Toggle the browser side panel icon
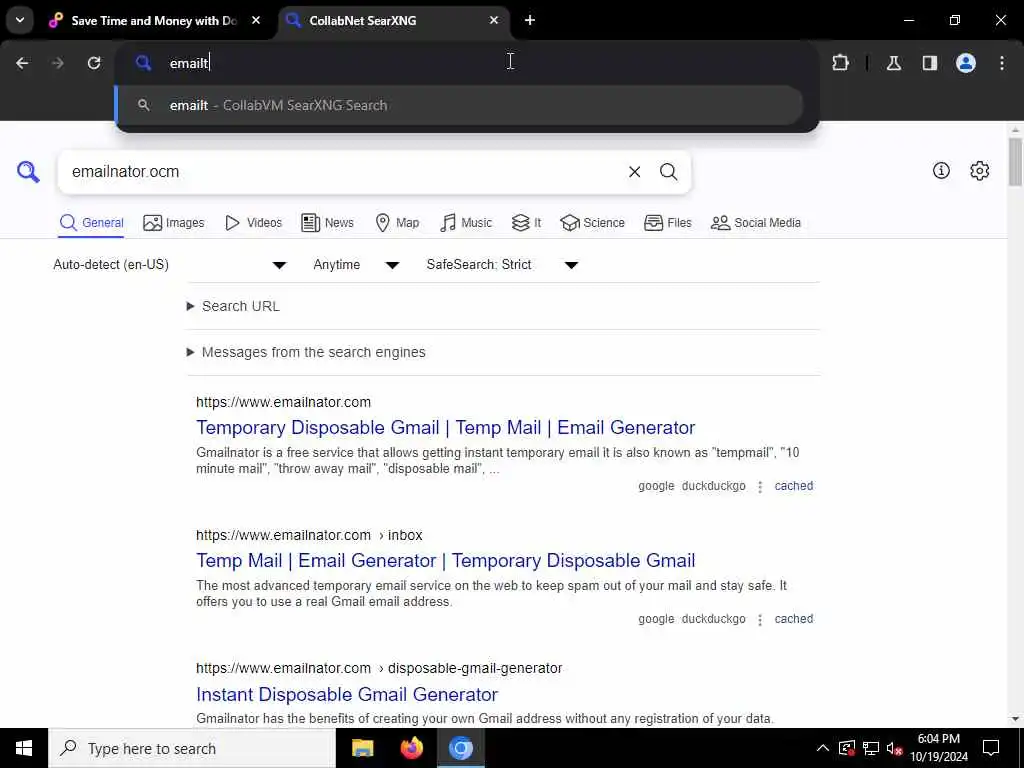Image resolution: width=1024 pixels, height=768 pixels. (930, 63)
